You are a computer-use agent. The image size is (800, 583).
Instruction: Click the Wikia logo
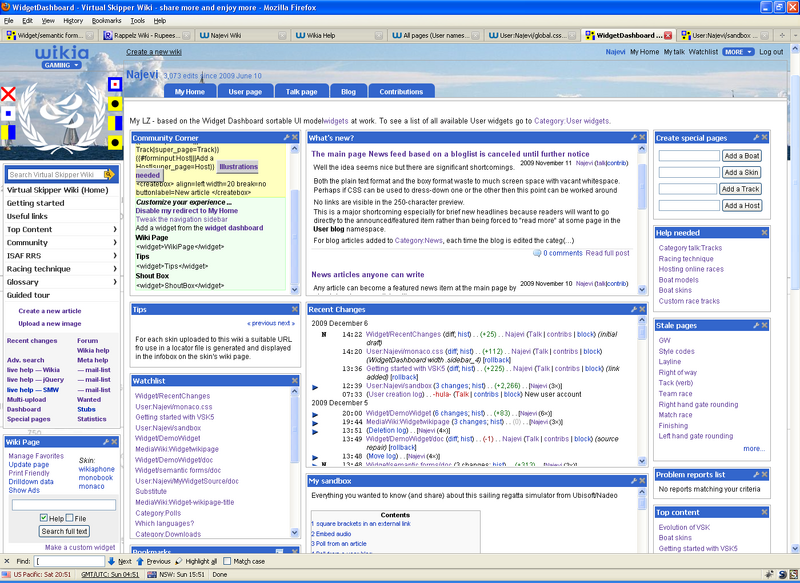click(x=62, y=53)
